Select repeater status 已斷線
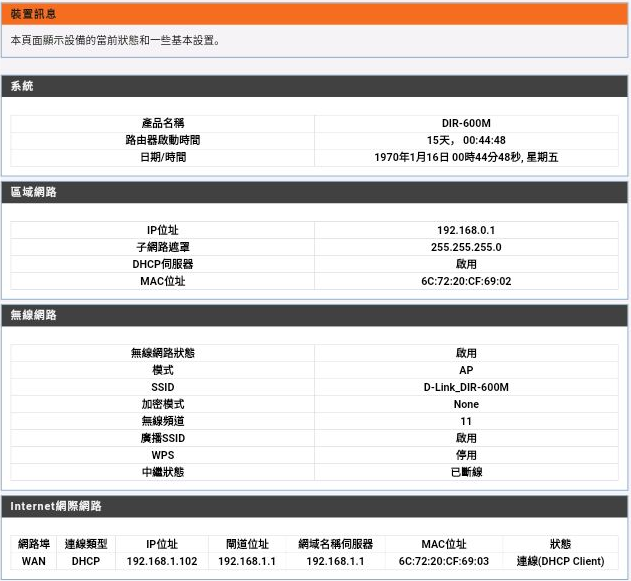 click(466, 472)
